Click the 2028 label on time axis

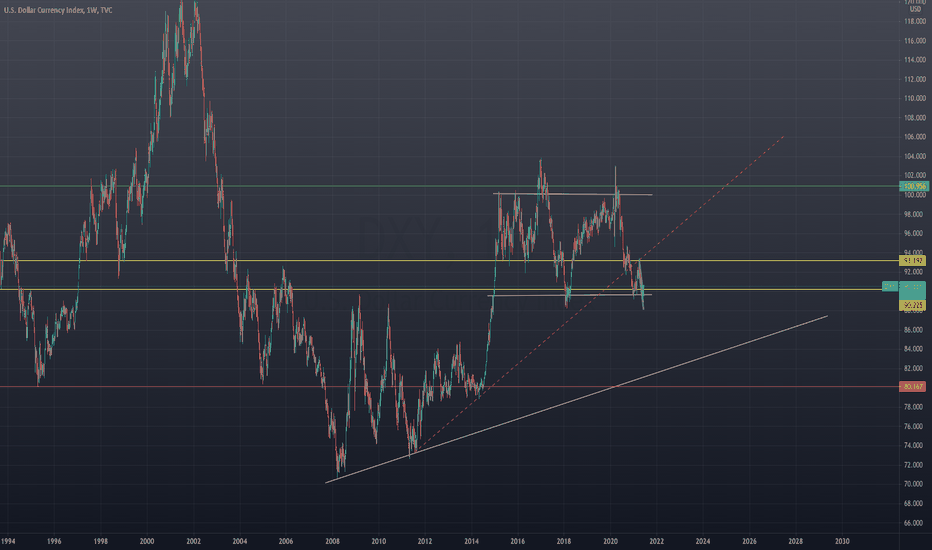pyautogui.click(x=796, y=541)
